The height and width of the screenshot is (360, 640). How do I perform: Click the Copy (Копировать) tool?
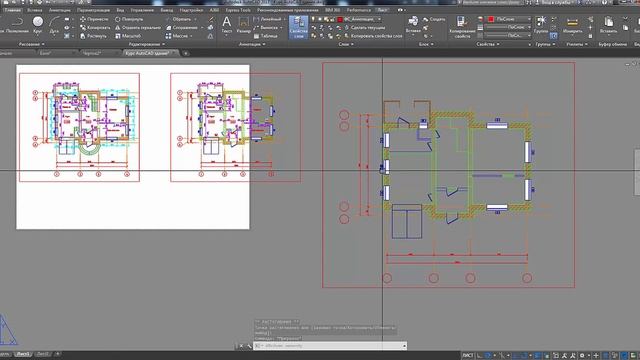95,27
